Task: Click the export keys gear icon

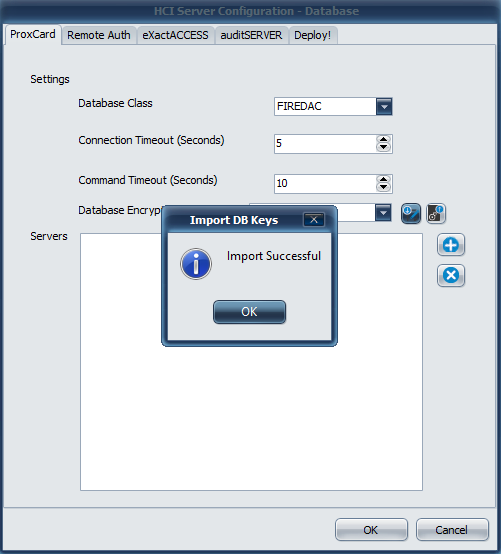Action: pos(436,213)
